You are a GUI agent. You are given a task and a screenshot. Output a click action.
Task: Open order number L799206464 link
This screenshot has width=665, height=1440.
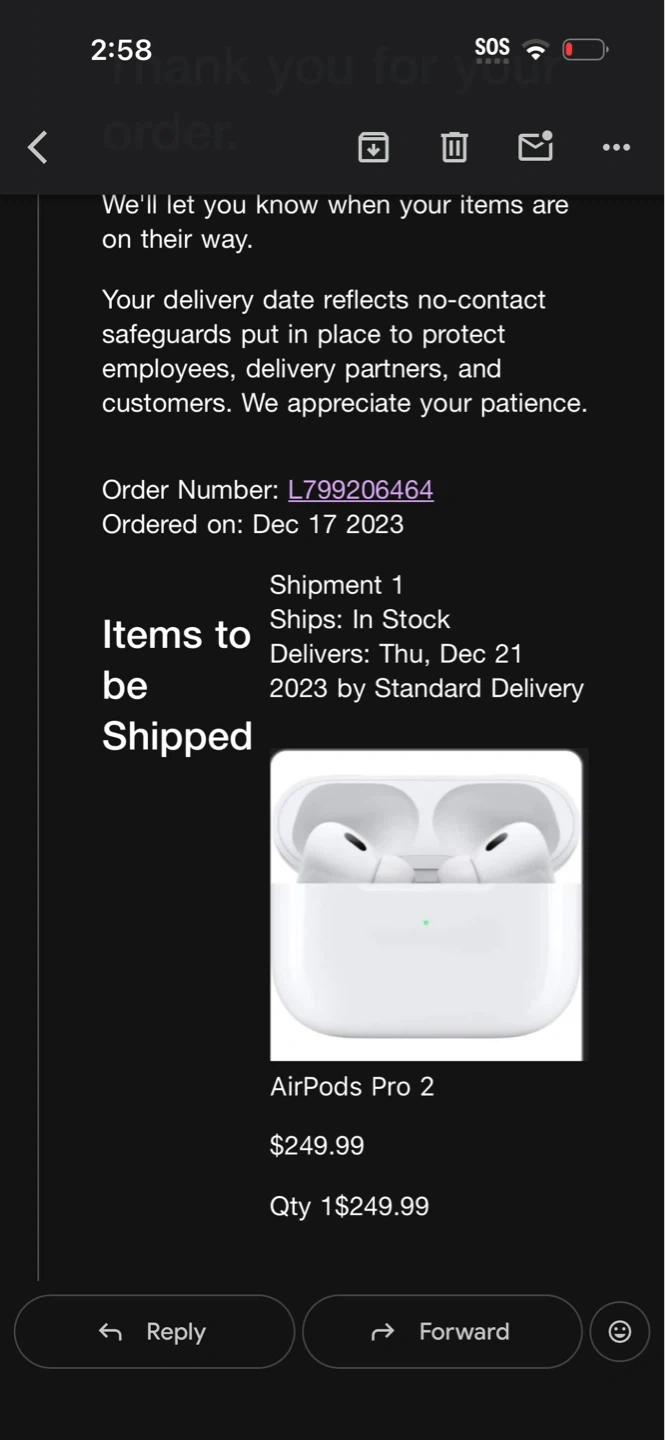[360, 490]
